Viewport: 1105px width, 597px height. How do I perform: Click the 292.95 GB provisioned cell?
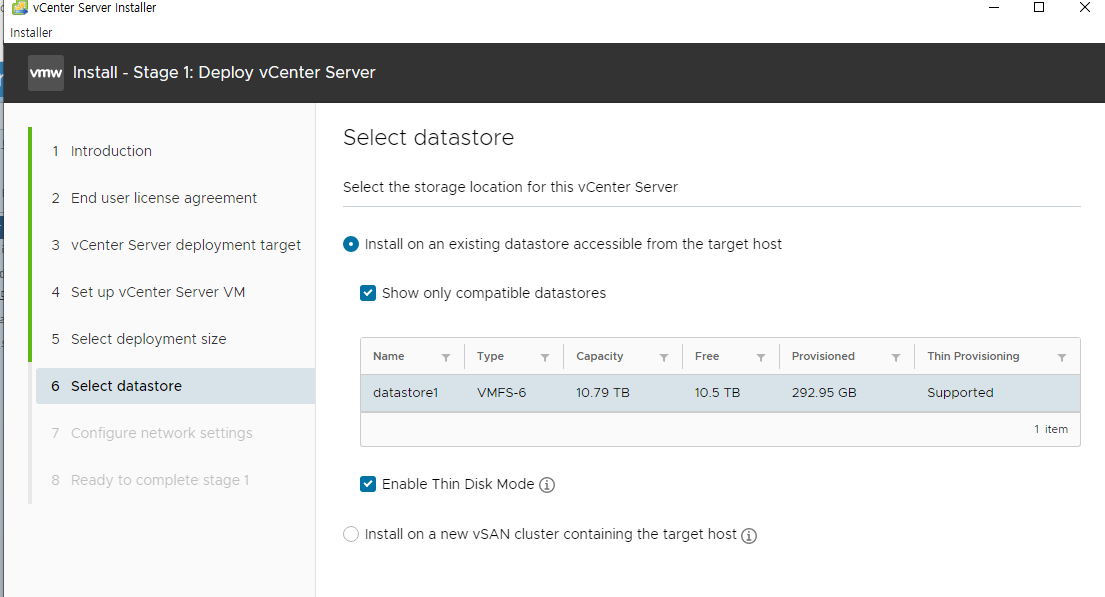point(824,393)
